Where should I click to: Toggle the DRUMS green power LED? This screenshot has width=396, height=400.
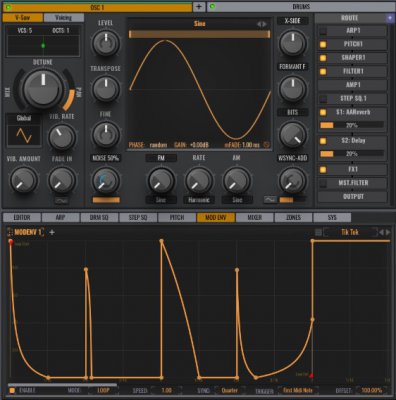213,7
